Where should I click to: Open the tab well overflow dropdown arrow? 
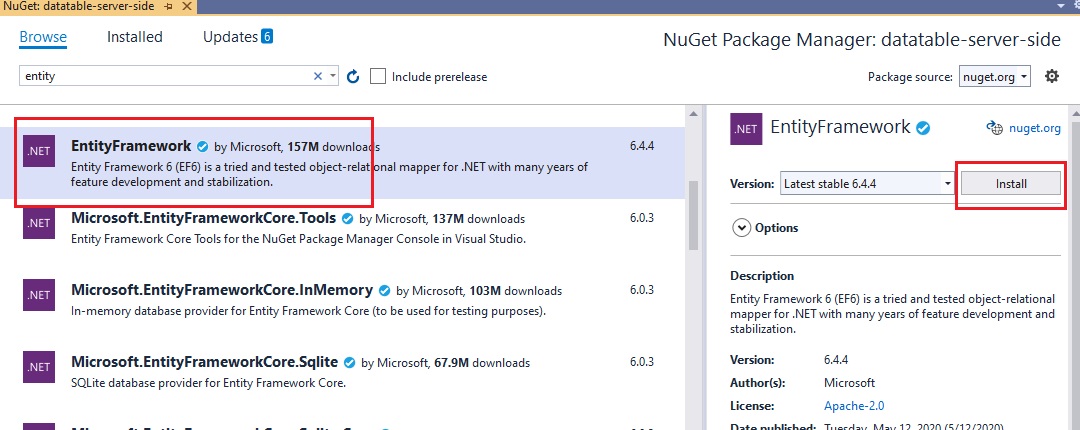pyautogui.click(x=1061, y=6)
